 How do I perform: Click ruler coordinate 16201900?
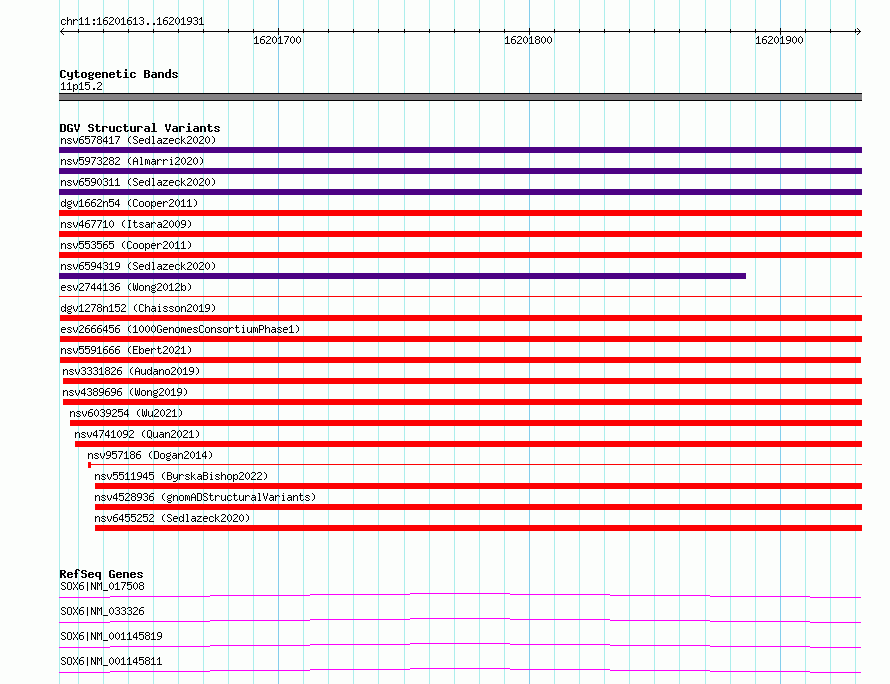click(x=779, y=40)
